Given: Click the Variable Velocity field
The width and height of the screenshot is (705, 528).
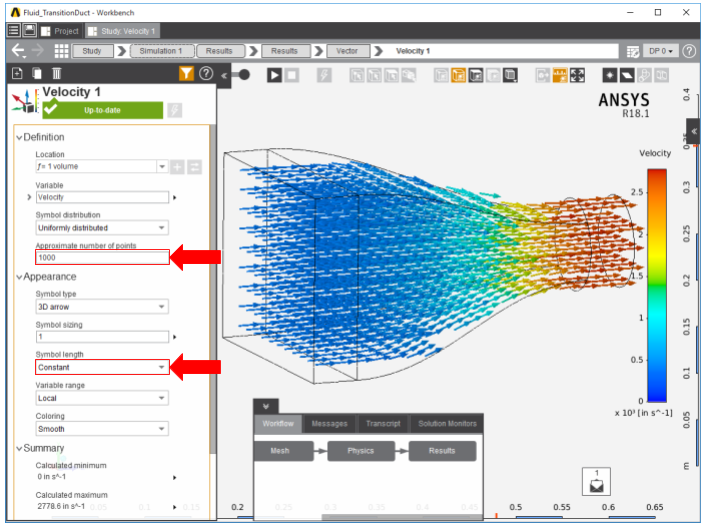Looking at the screenshot, I should point(103,197).
